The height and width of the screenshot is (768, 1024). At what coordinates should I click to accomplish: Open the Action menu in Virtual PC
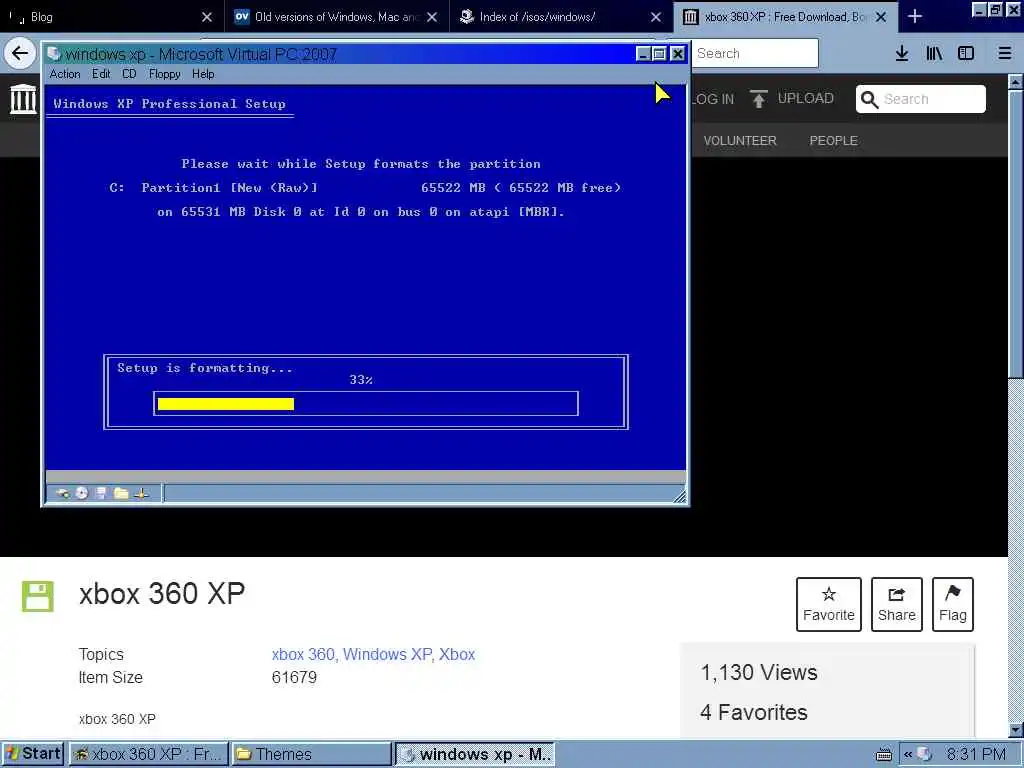point(65,74)
